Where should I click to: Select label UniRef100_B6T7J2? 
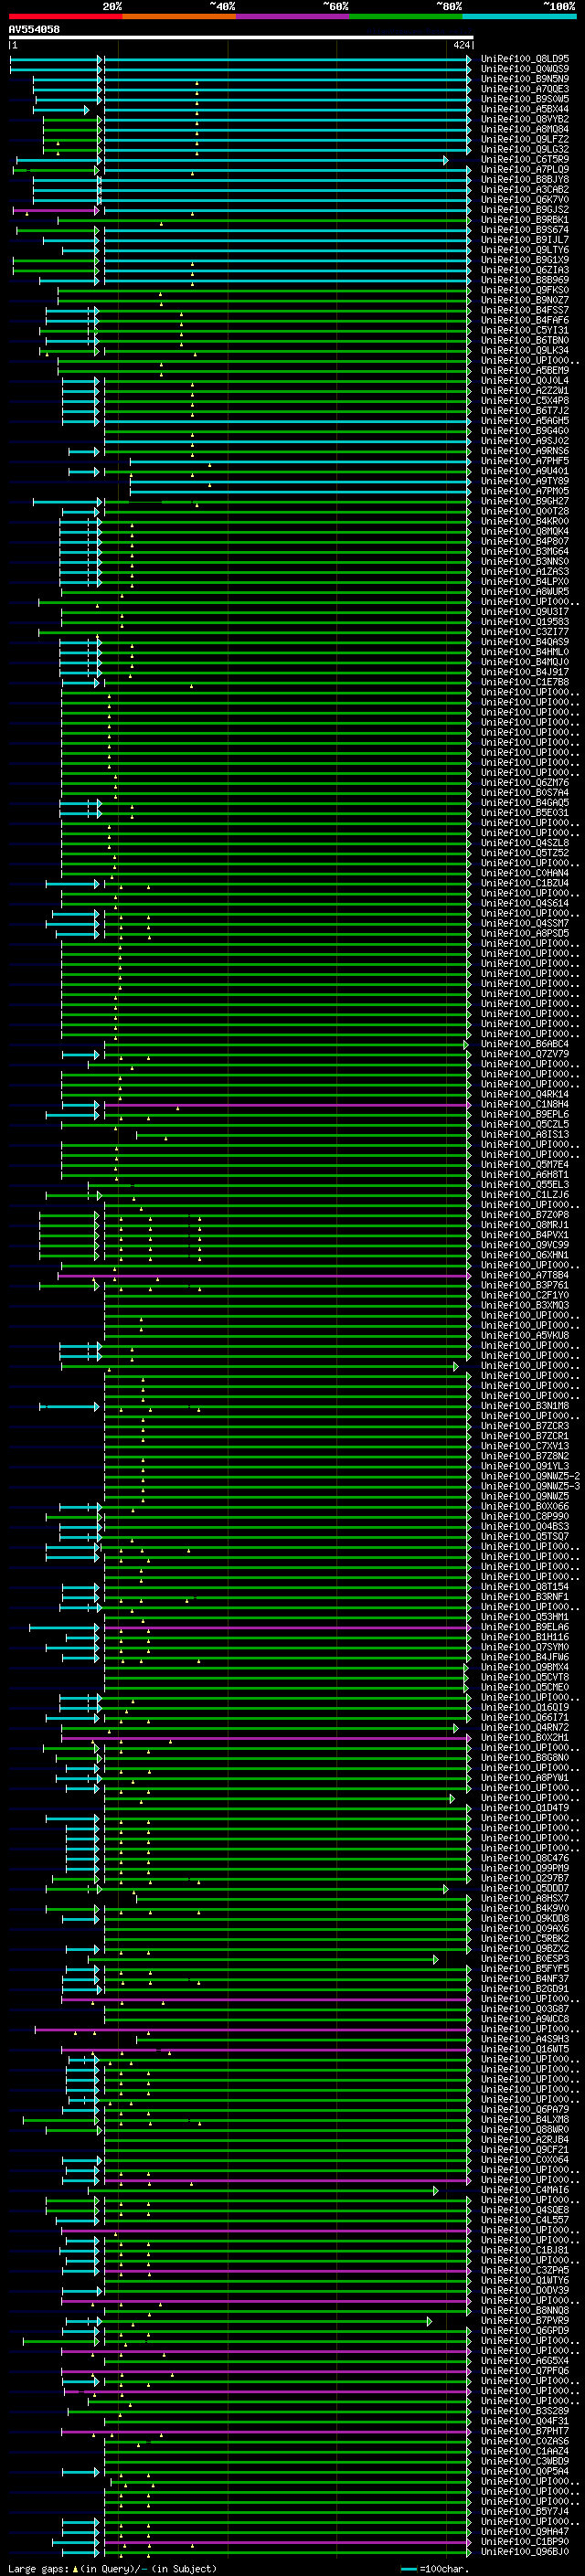(x=524, y=411)
